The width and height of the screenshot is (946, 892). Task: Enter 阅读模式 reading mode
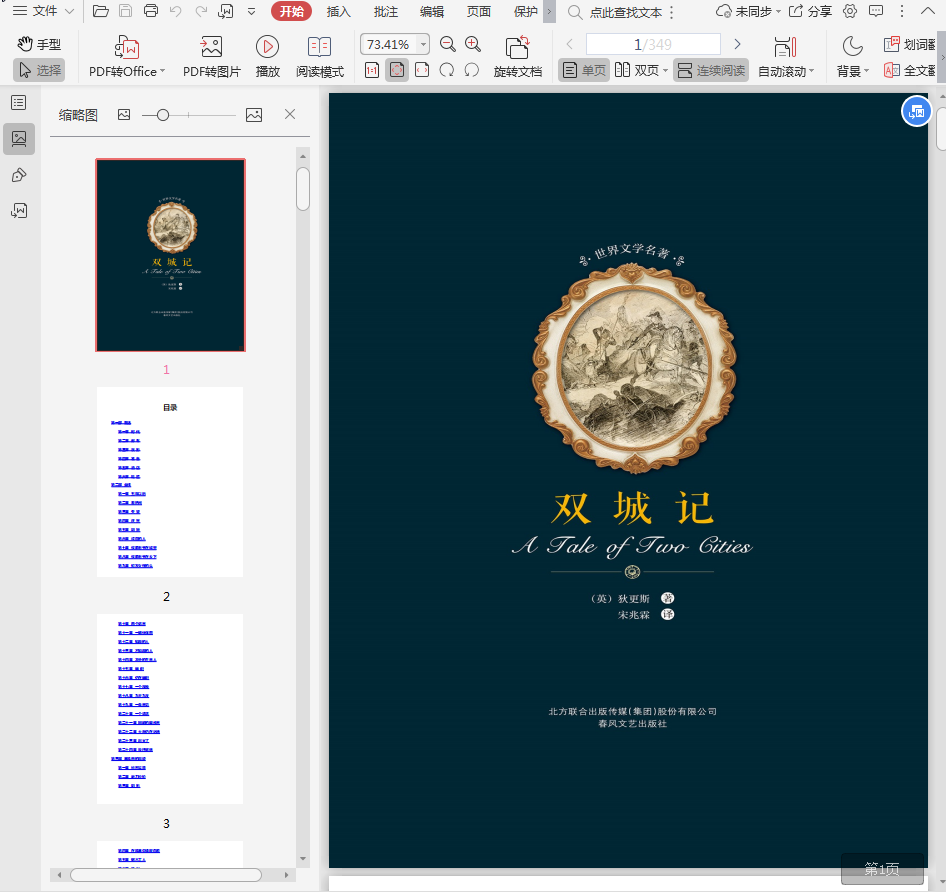click(319, 47)
